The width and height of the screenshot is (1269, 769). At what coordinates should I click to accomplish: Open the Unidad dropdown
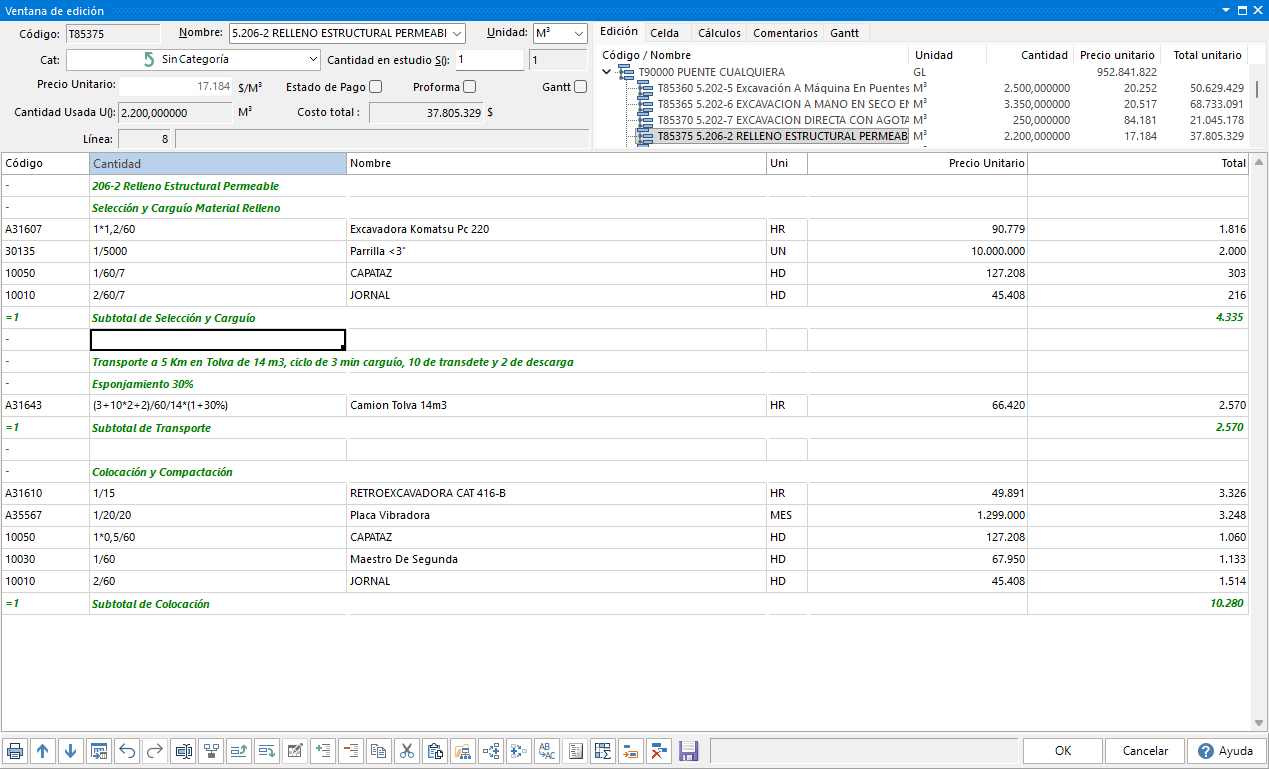coord(579,34)
